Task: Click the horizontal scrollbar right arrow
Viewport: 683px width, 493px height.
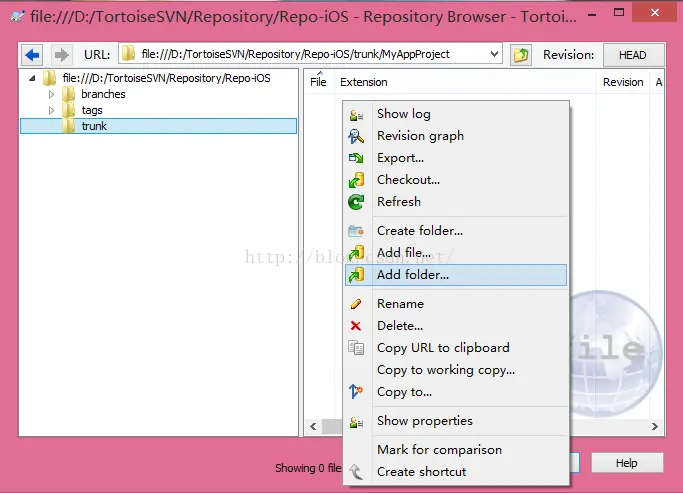Action: pos(655,426)
